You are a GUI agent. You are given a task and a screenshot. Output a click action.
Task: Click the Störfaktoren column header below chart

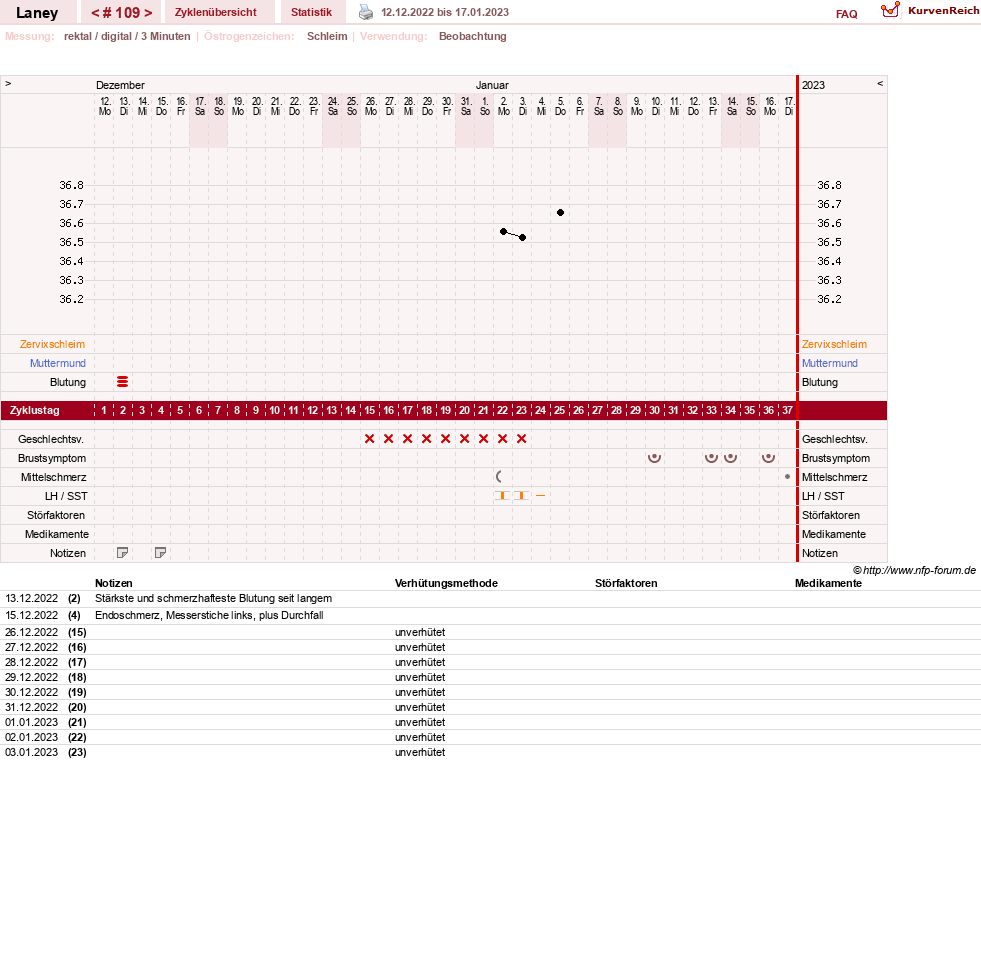click(x=626, y=583)
